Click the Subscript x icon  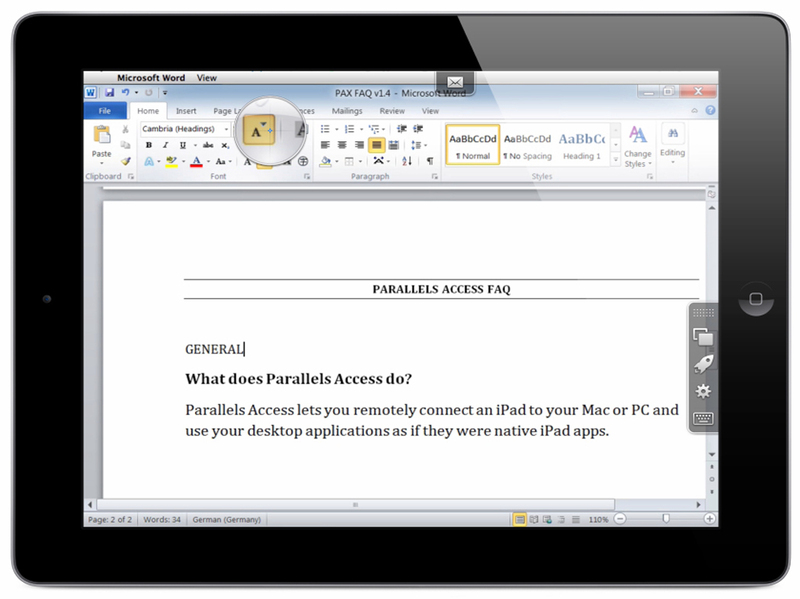pyautogui.click(x=225, y=145)
